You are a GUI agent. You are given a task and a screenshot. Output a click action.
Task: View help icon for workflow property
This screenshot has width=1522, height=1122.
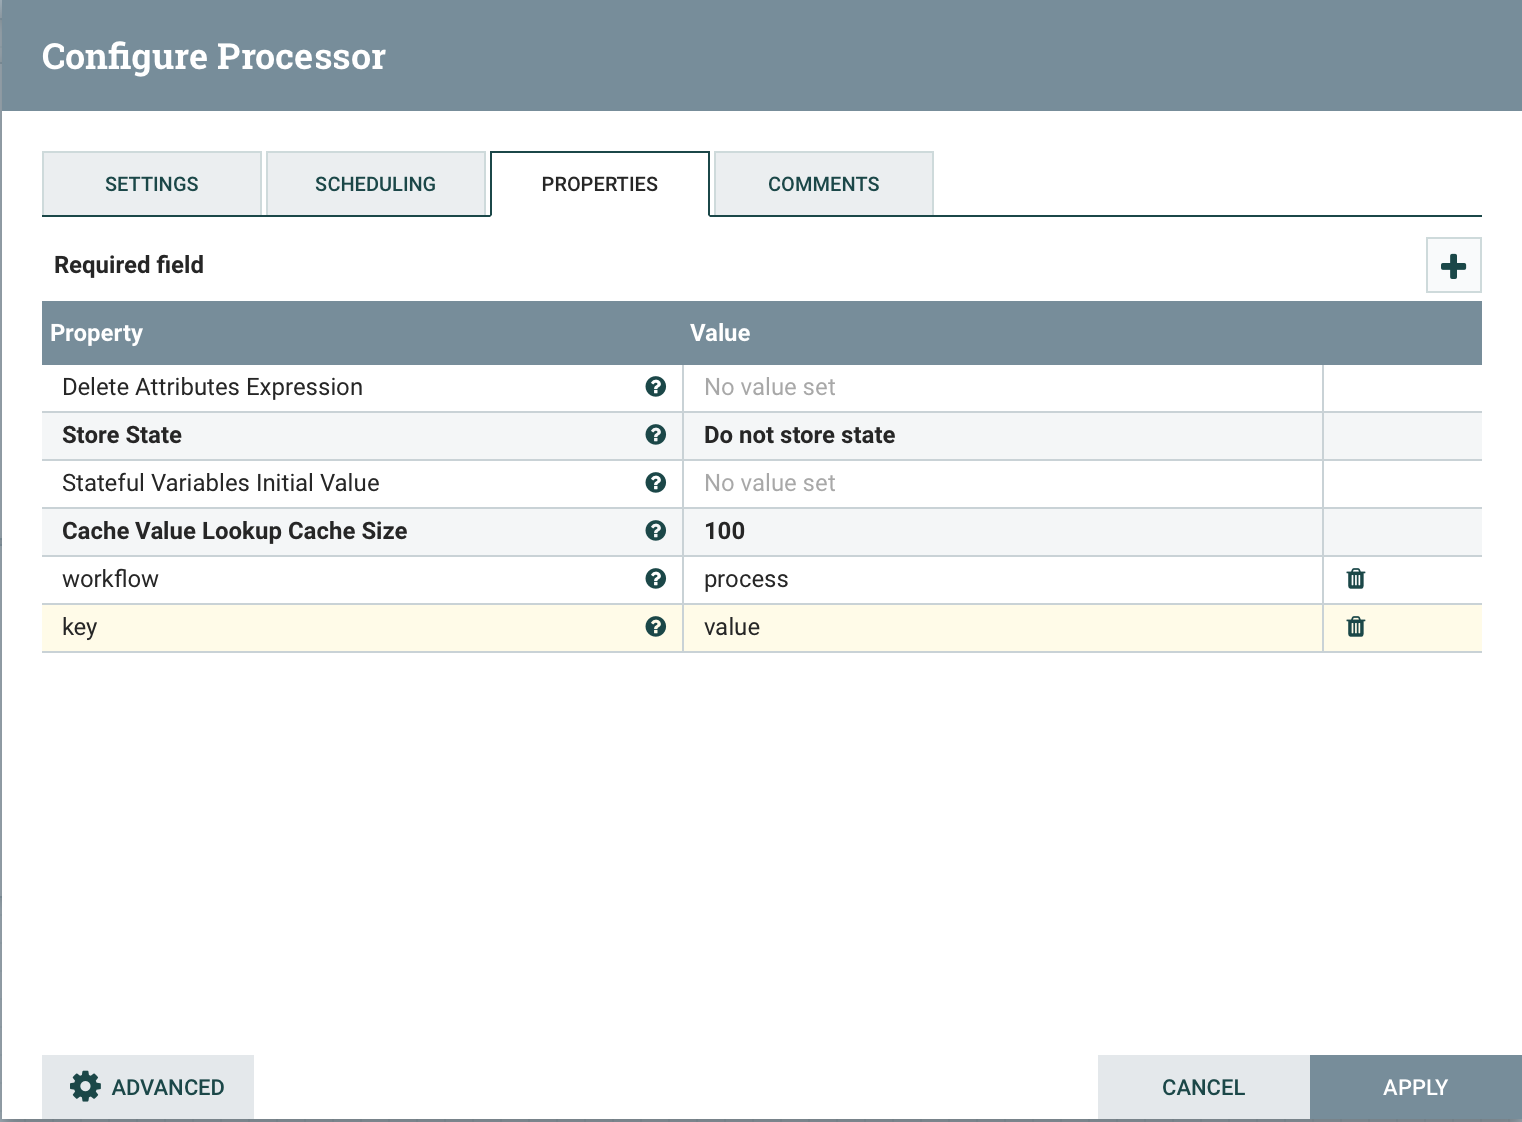click(656, 579)
